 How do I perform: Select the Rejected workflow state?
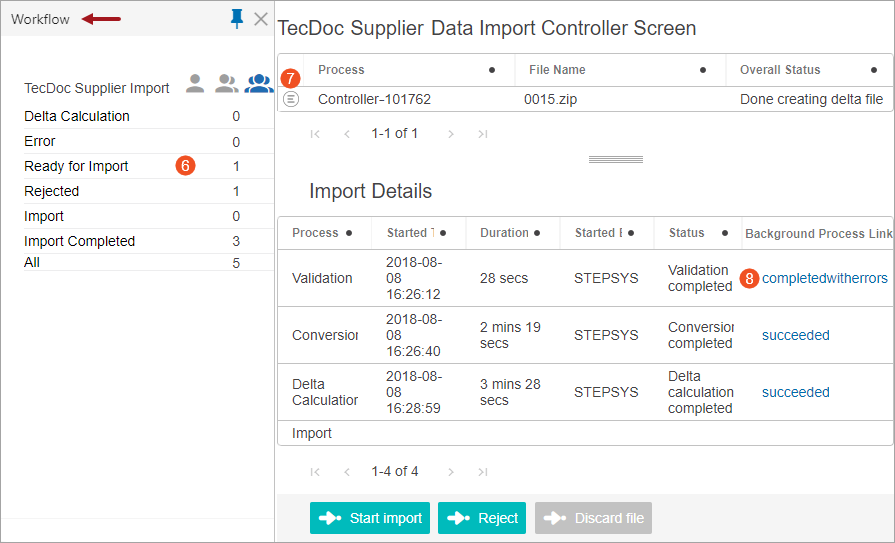[51, 191]
